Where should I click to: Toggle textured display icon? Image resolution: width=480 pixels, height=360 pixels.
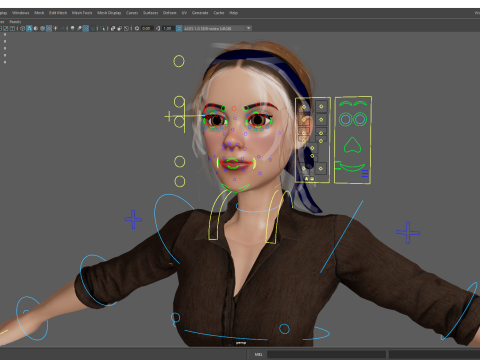(49, 28)
